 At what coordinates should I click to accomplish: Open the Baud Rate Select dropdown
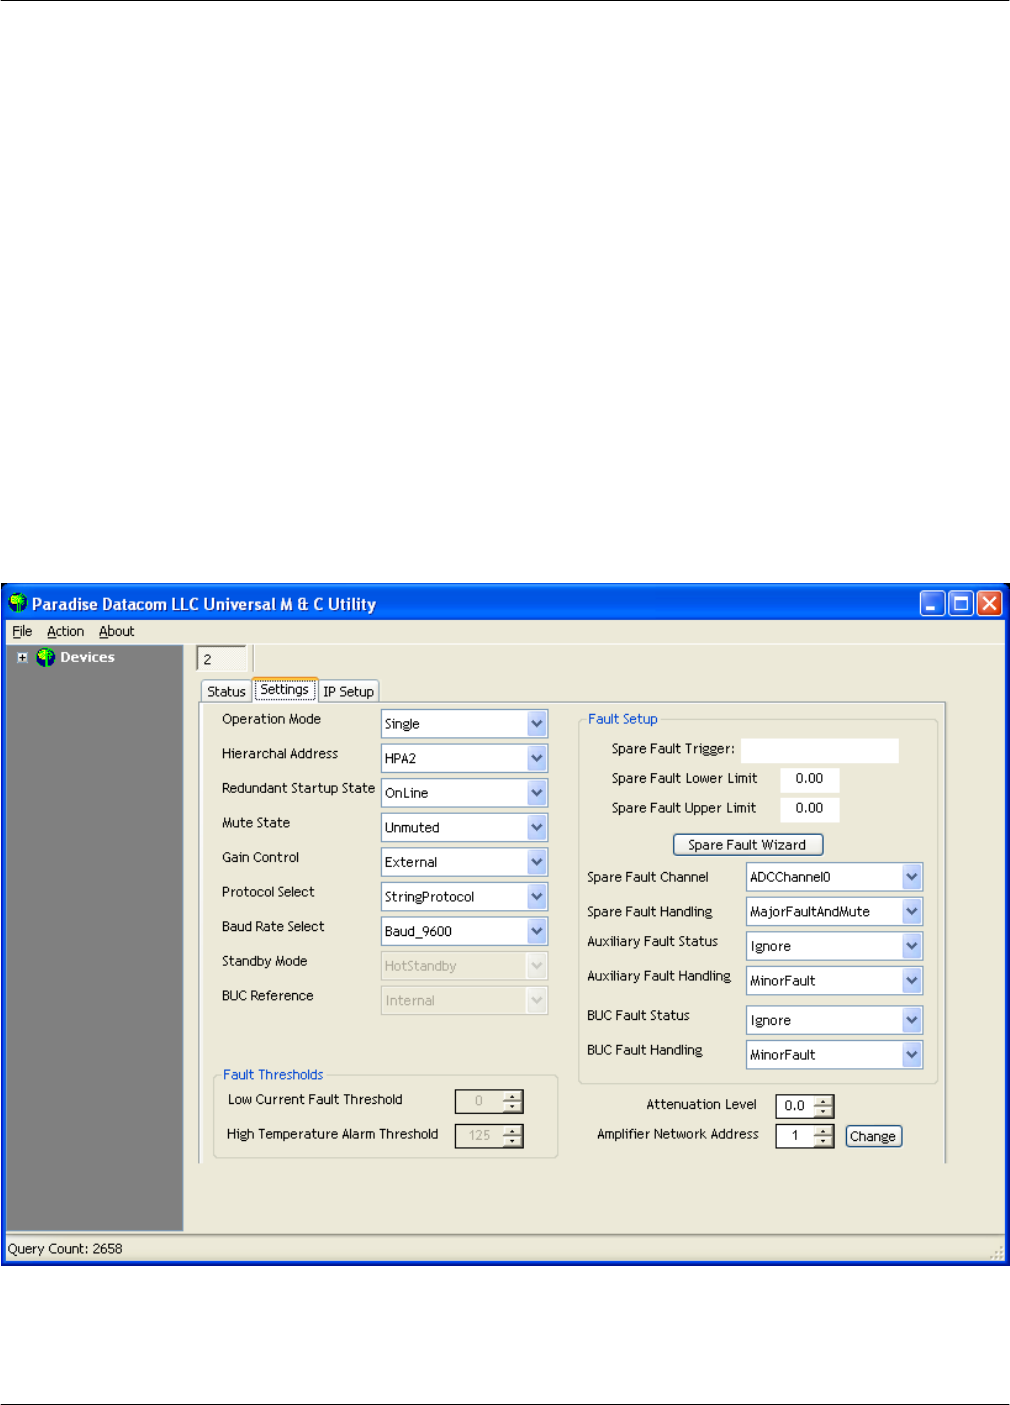[537, 932]
